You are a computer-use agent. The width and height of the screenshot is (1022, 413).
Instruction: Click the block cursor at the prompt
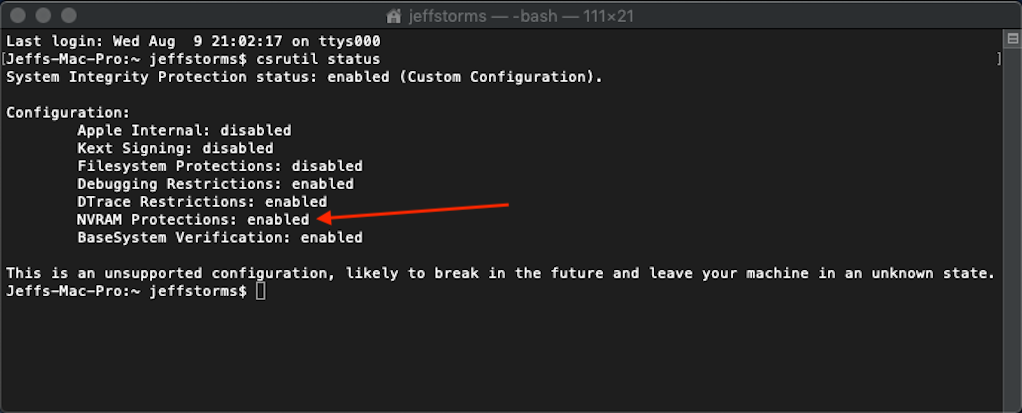261,292
